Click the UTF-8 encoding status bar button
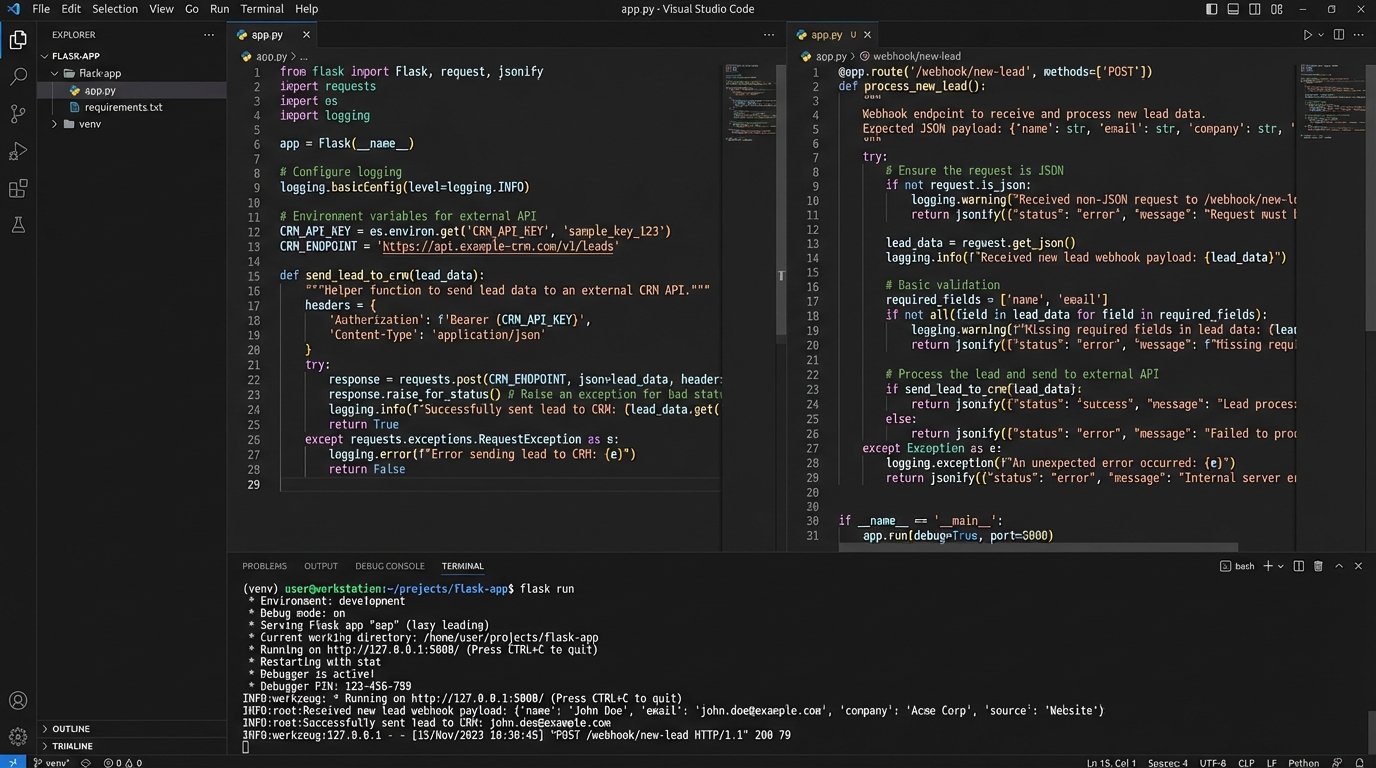Image resolution: width=1376 pixels, height=768 pixels. 1213,763
